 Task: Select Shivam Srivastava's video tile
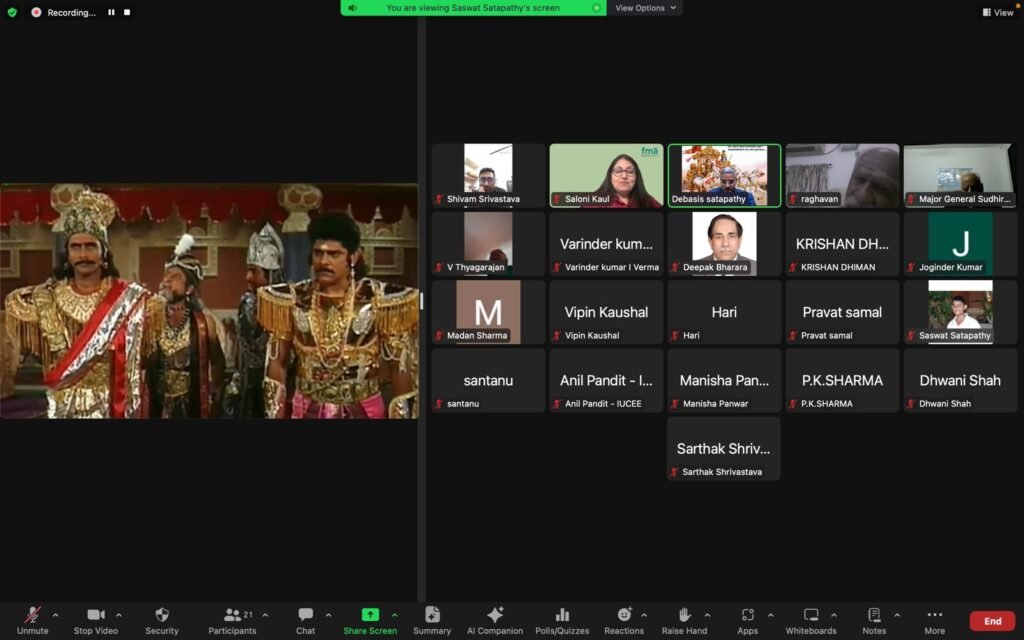point(488,176)
